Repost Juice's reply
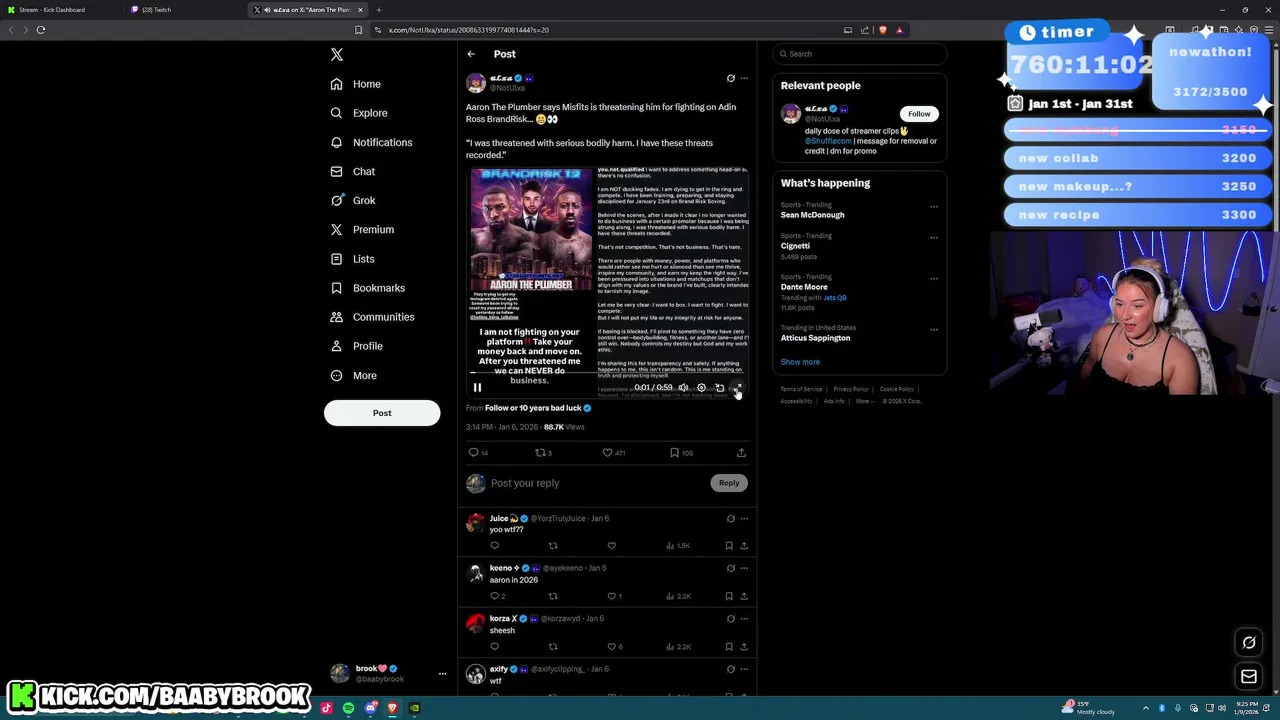 [552, 546]
